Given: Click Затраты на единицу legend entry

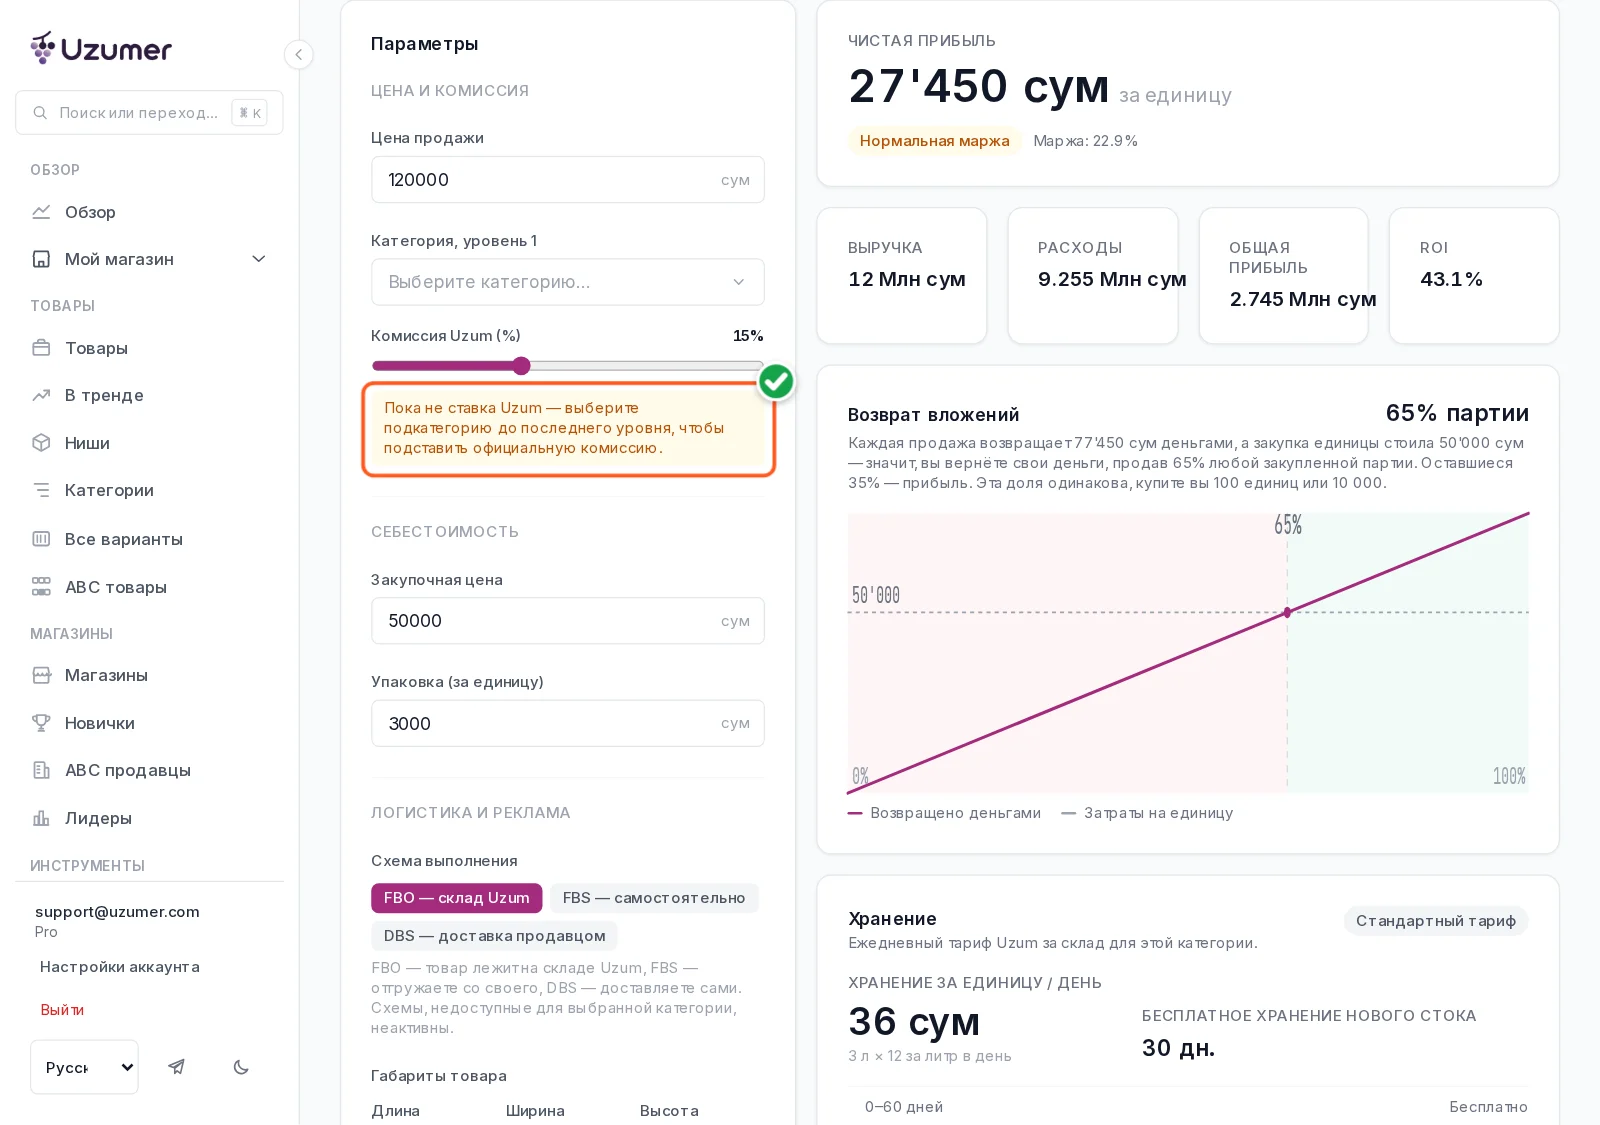Looking at the screenshot, I should 1147,813.
